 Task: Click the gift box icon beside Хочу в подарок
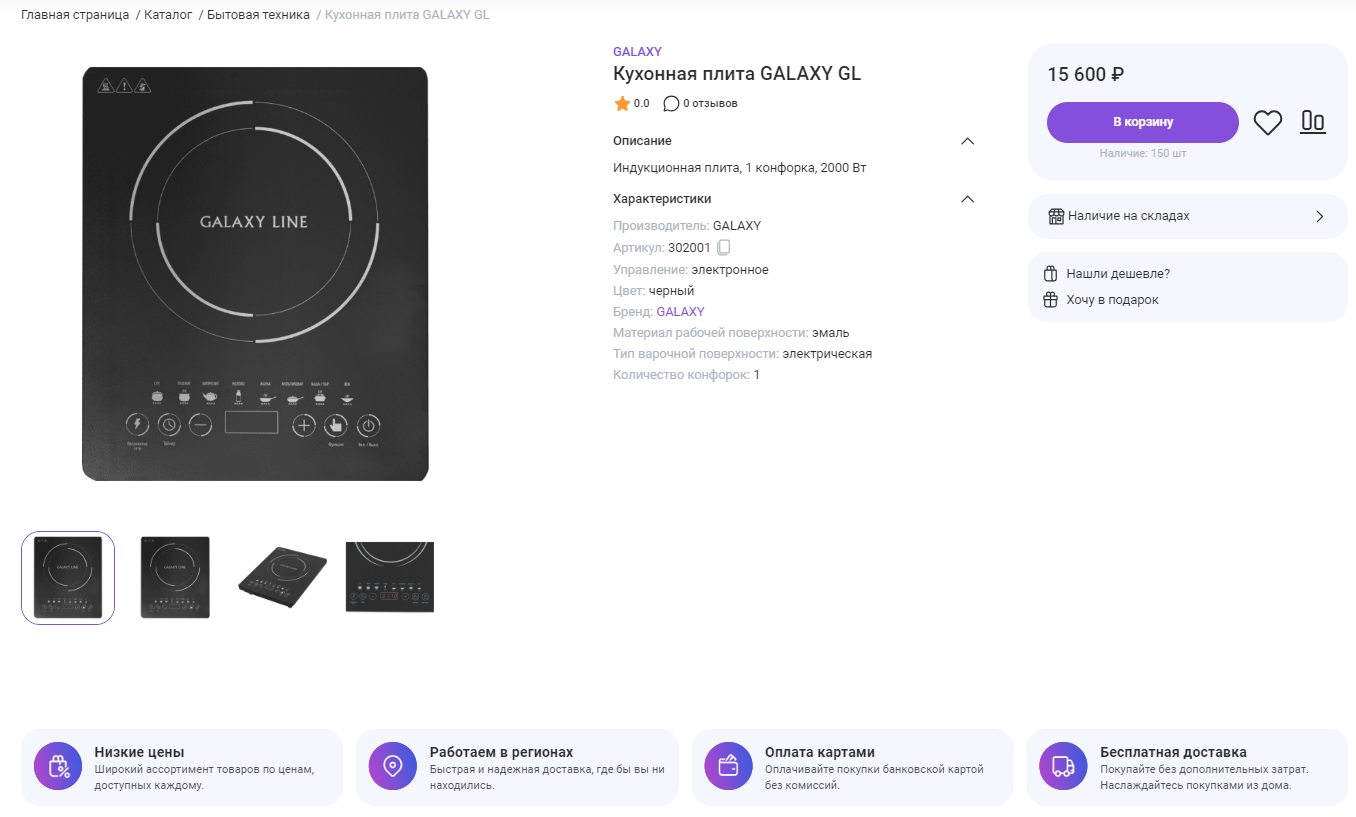(1050, 300)
